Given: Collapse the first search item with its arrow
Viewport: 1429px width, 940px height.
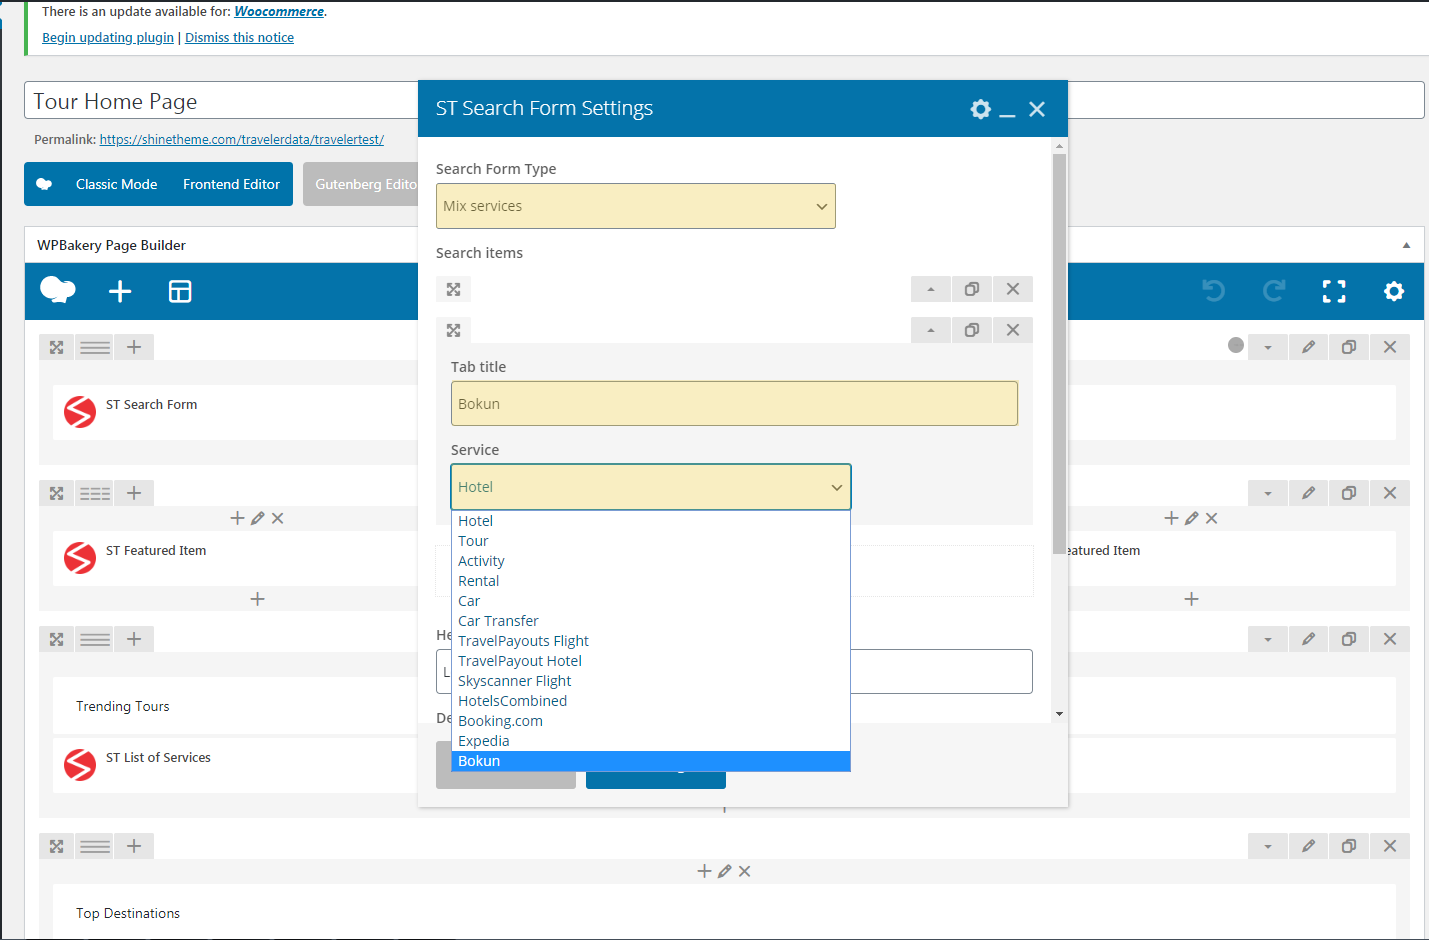Looking at the screenshot, I should pyautogui.click(x=931, y=289).
